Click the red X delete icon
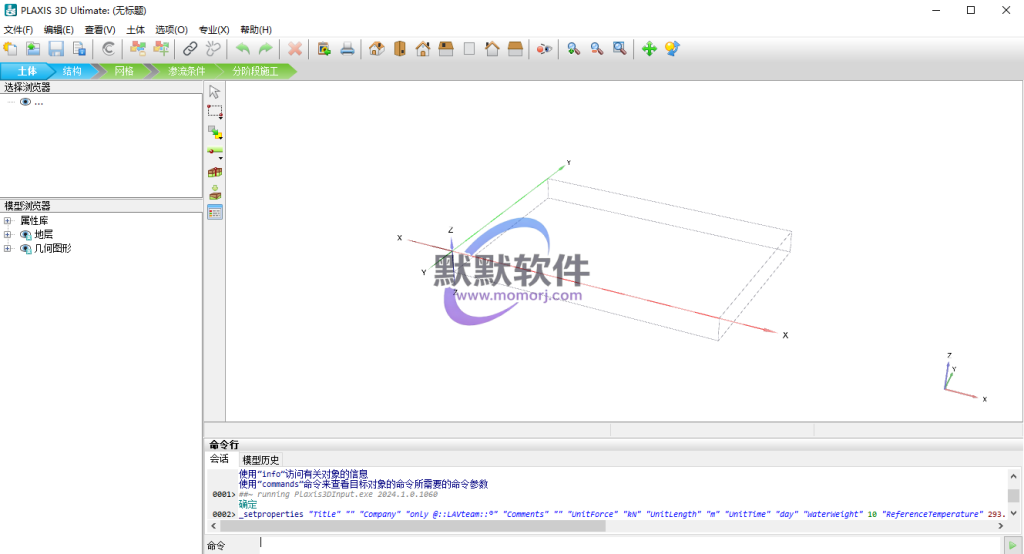The height and width of the screenshot is (554, 1024). click(x=295, y=48)
